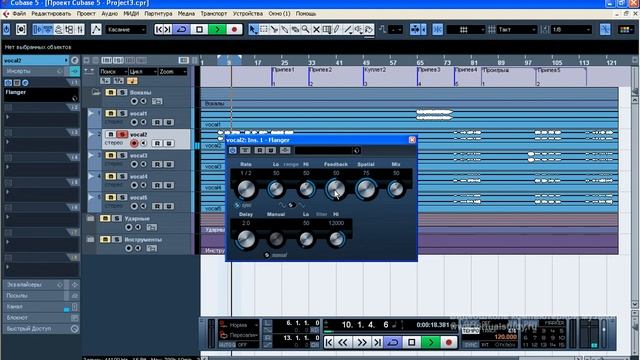Click the tempo value 120.000
The image size is (640, 360).
505,337
